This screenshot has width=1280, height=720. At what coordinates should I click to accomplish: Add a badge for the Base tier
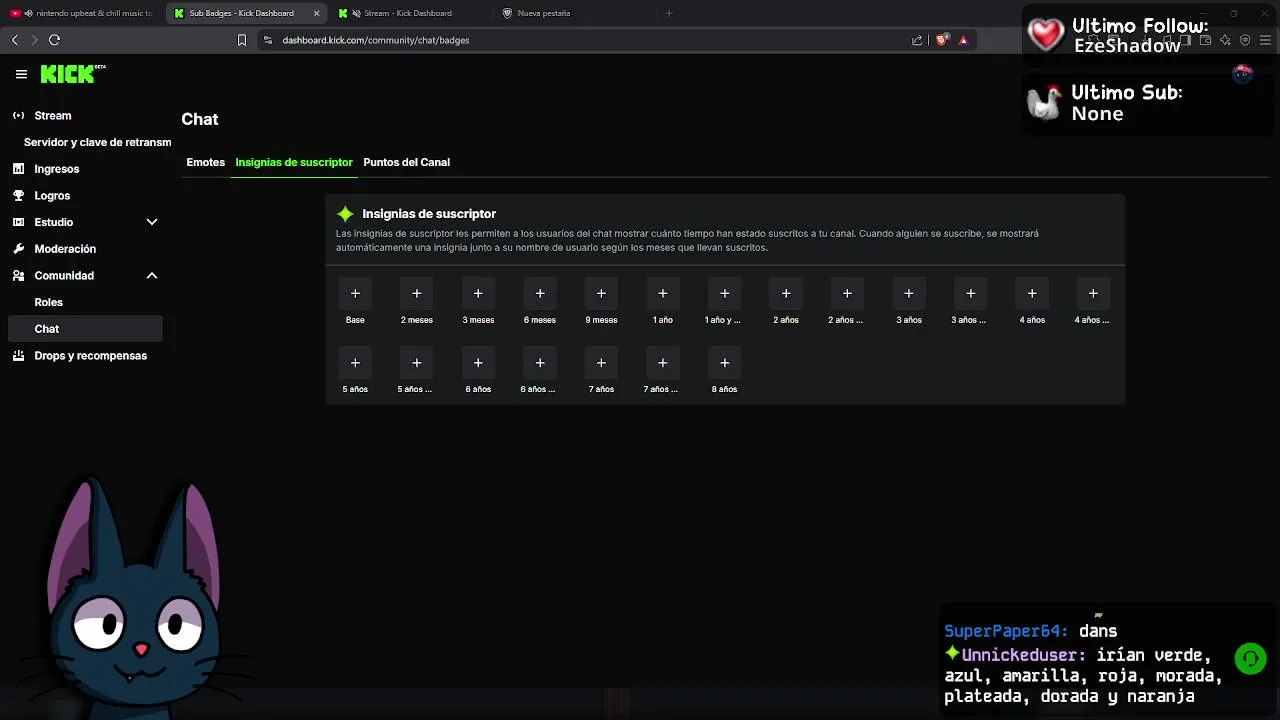(x=355, y=293)
